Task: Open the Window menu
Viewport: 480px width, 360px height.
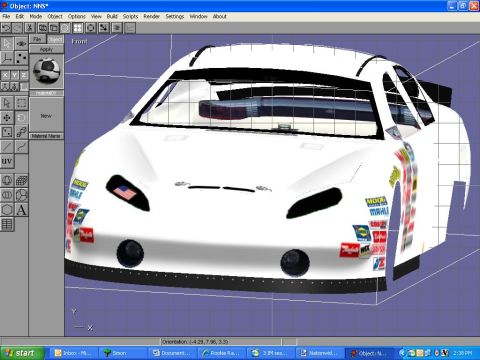Action: (x=198, y=16)
